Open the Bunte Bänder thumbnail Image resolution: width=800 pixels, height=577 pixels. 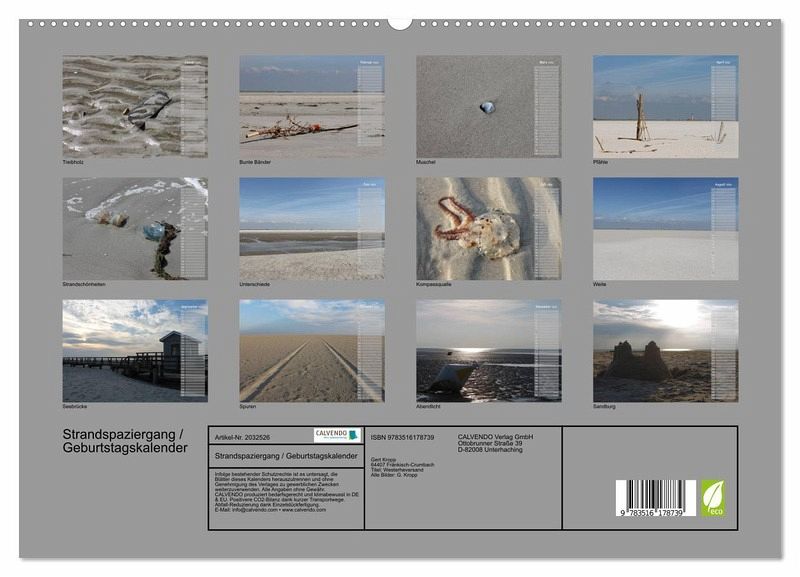pos(312,106)
